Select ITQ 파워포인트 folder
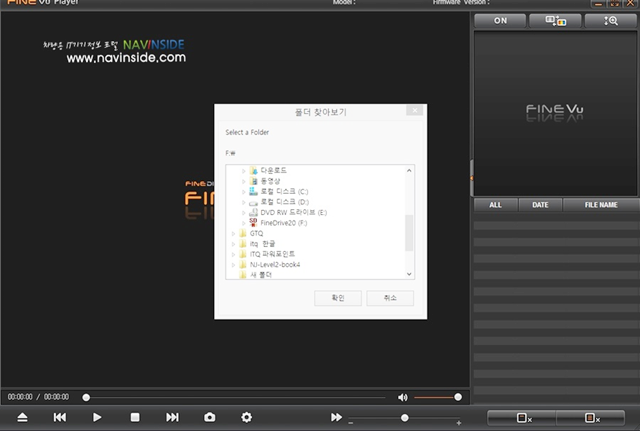This screenshot has height=431, width=640. [x=272, y=254]
